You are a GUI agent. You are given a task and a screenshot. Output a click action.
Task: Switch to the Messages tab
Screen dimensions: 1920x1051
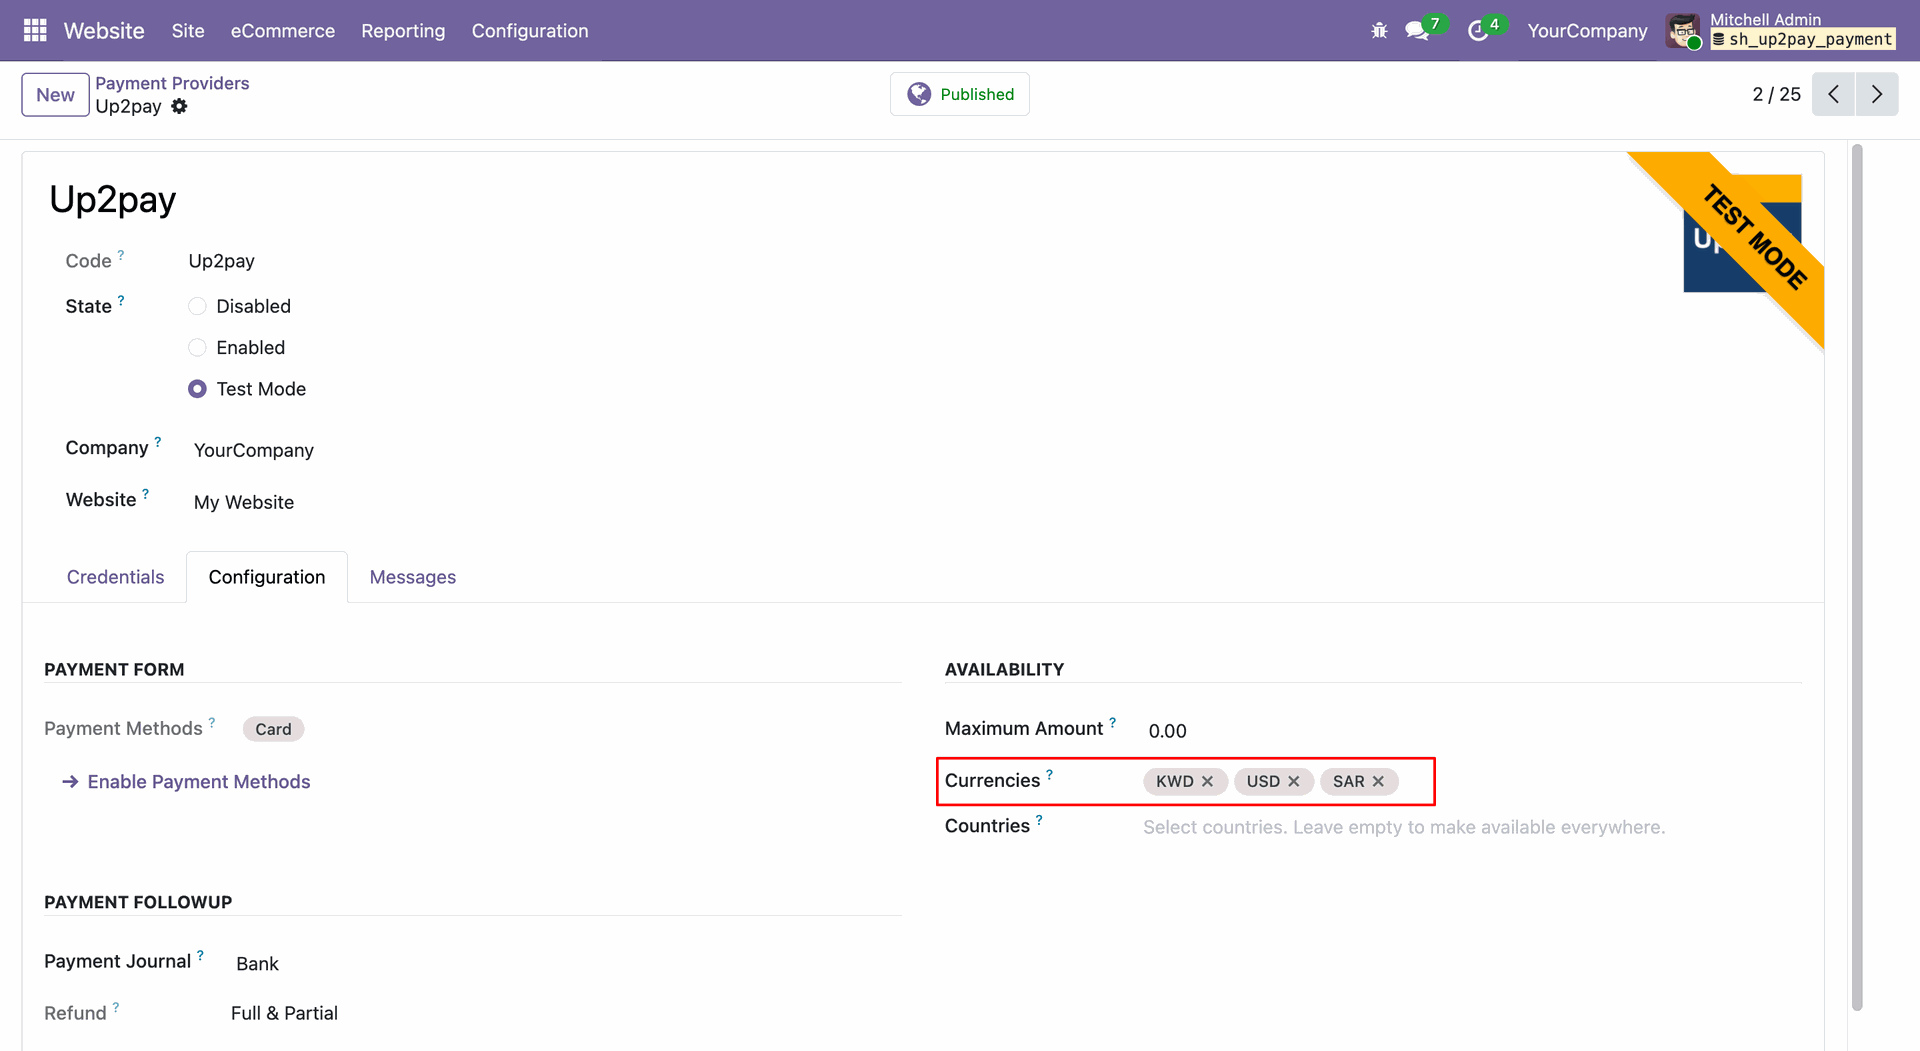pyautogui.click(x=413, y=577)
